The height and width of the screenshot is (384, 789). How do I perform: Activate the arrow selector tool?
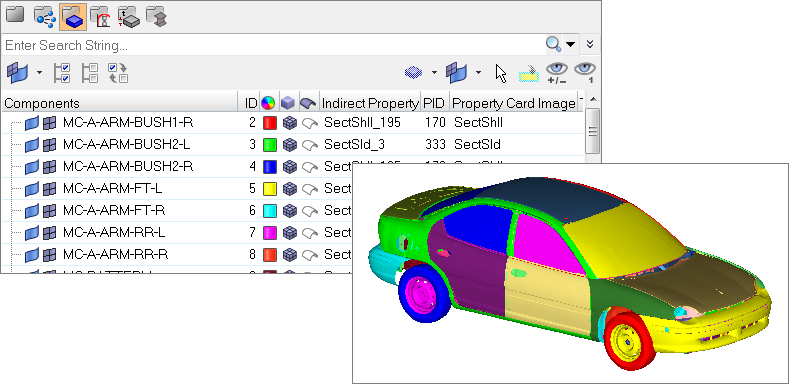pos(501,73)
